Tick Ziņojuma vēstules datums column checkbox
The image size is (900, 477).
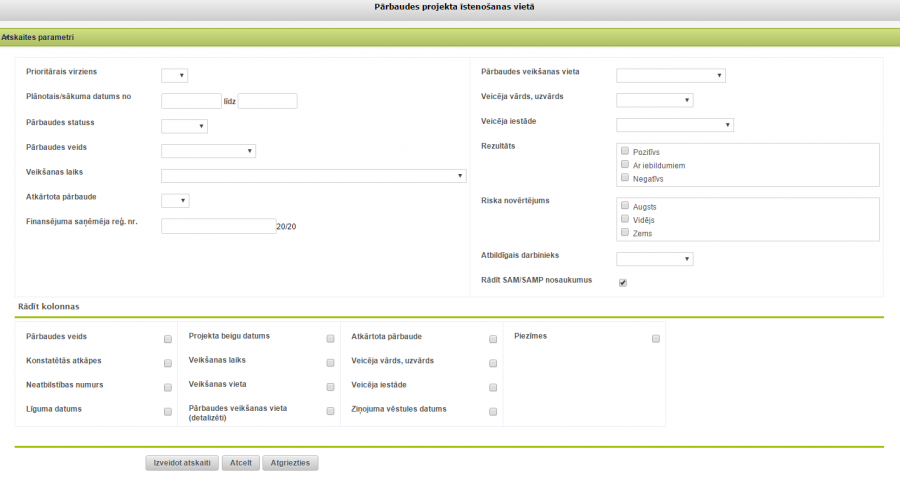point(493,411)
